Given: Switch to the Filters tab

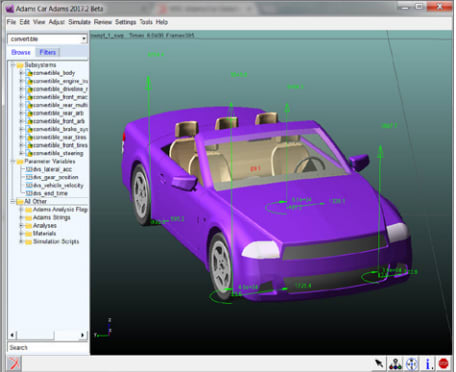Looking at the screenshot, I should click(x=48, y=52).
